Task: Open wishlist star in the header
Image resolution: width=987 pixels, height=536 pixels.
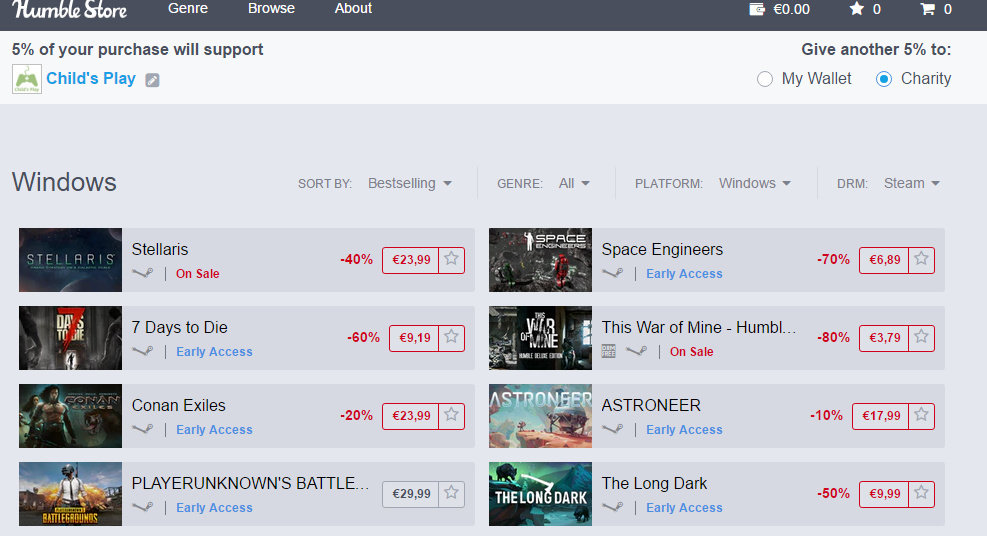Action: 857,9
